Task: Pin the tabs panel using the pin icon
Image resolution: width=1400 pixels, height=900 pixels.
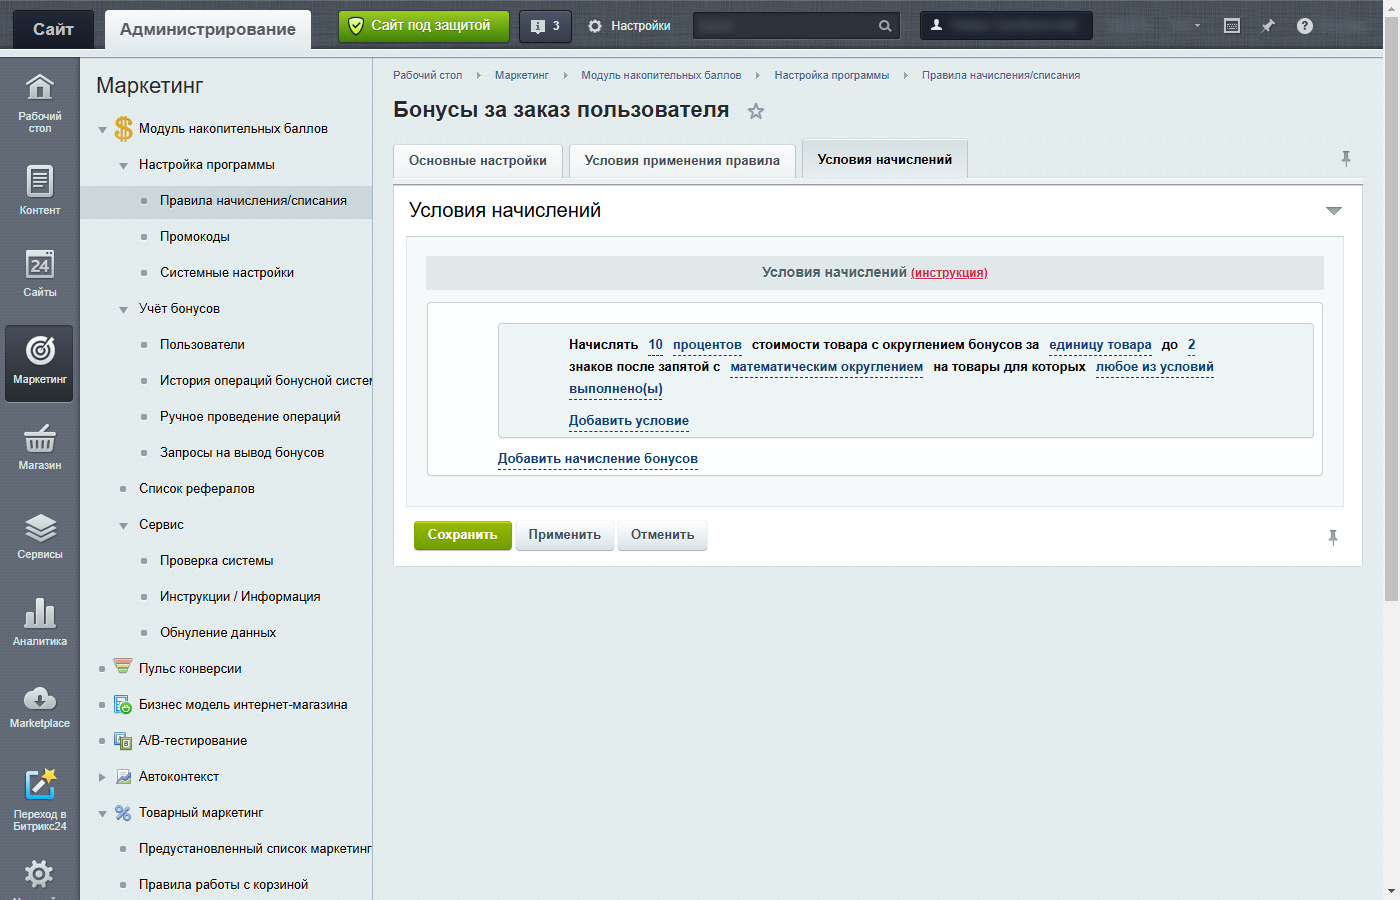Action: point(1346,158)
